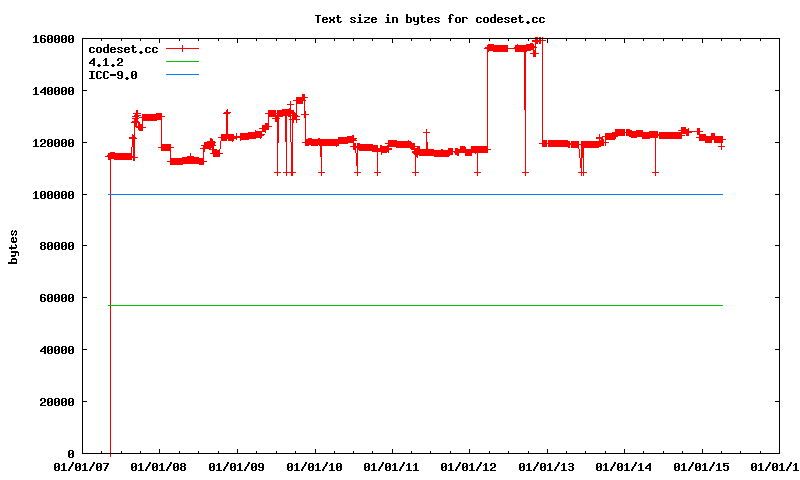Image resolution: width=800 pixels, height=480 pixels.
Task: Select the 01/01/10 x-axis date label
Action: [314, 466]
